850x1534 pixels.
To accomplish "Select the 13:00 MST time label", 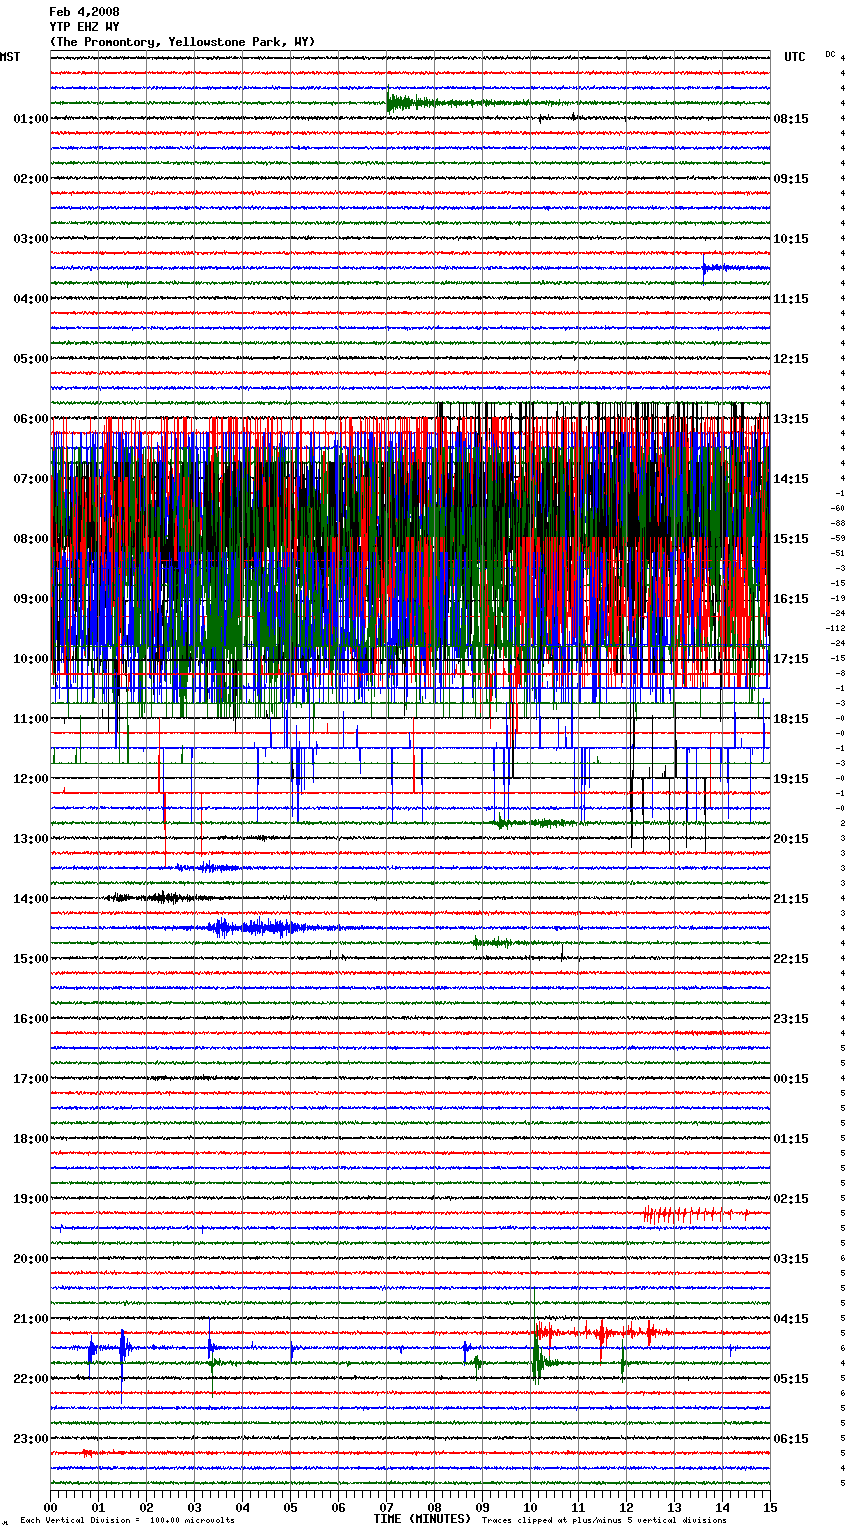I will pos(31,839).
